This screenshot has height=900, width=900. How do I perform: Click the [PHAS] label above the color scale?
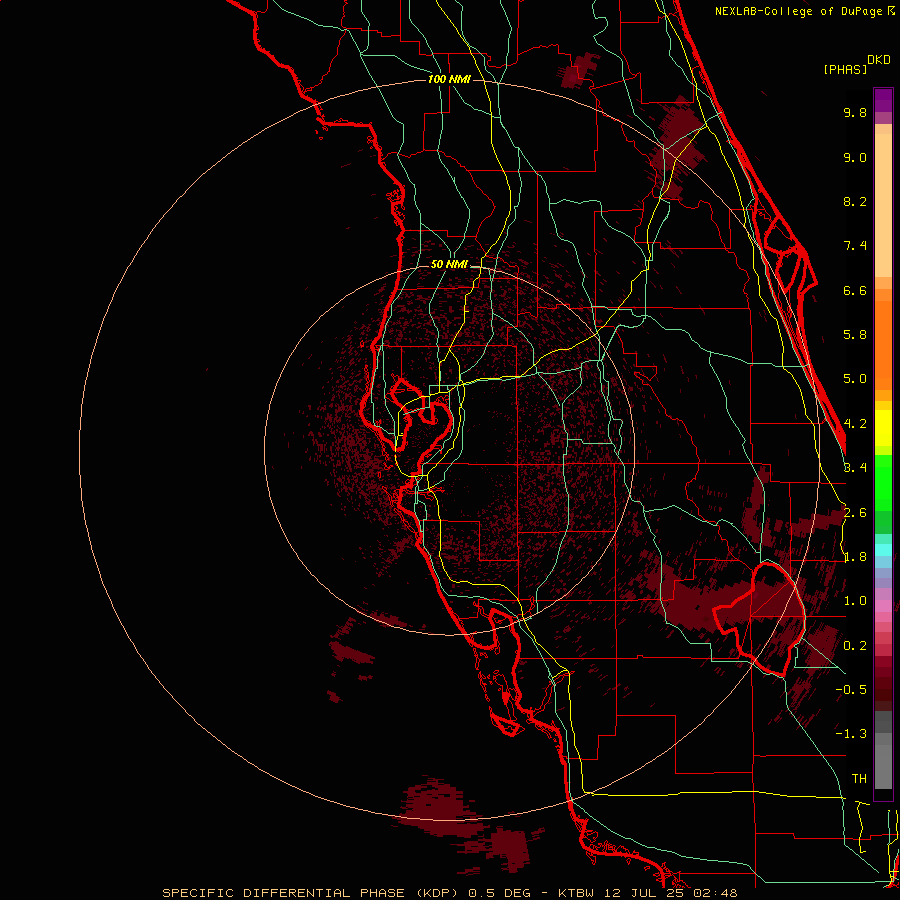pyautogui.click(x=845, y=69)
